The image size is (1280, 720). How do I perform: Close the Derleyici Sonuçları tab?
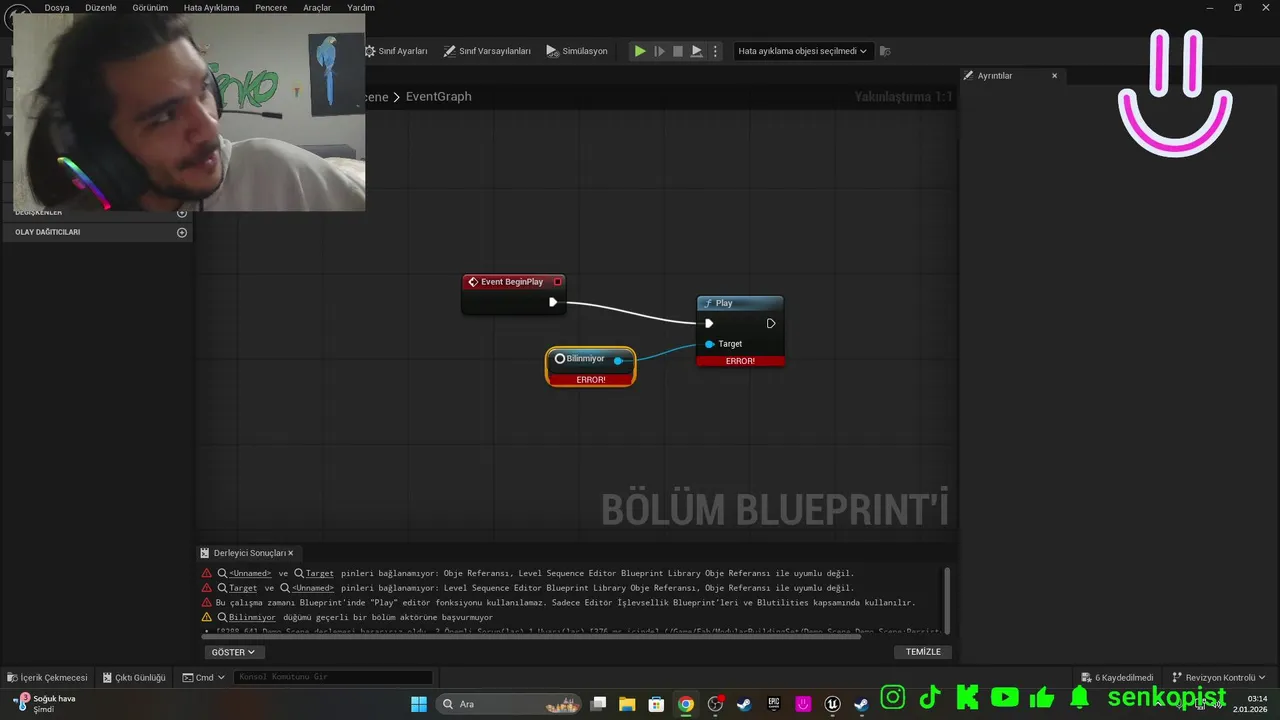291,553
